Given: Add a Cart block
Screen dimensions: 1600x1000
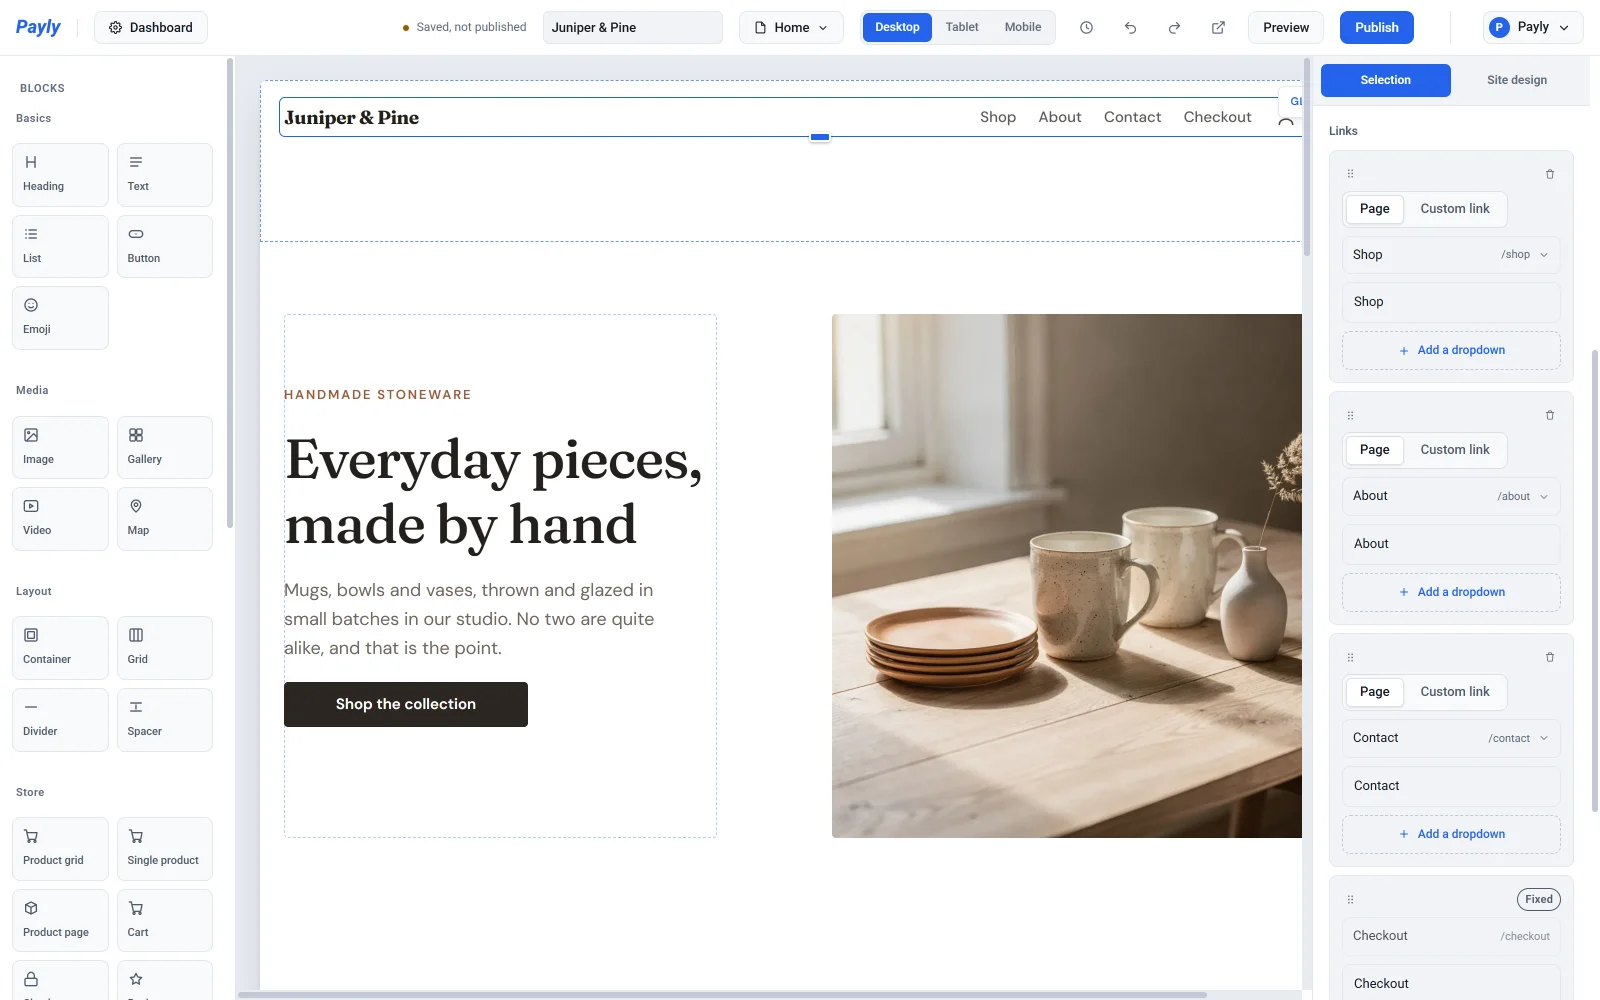Looking at the screenshot, I should (165, 921).
